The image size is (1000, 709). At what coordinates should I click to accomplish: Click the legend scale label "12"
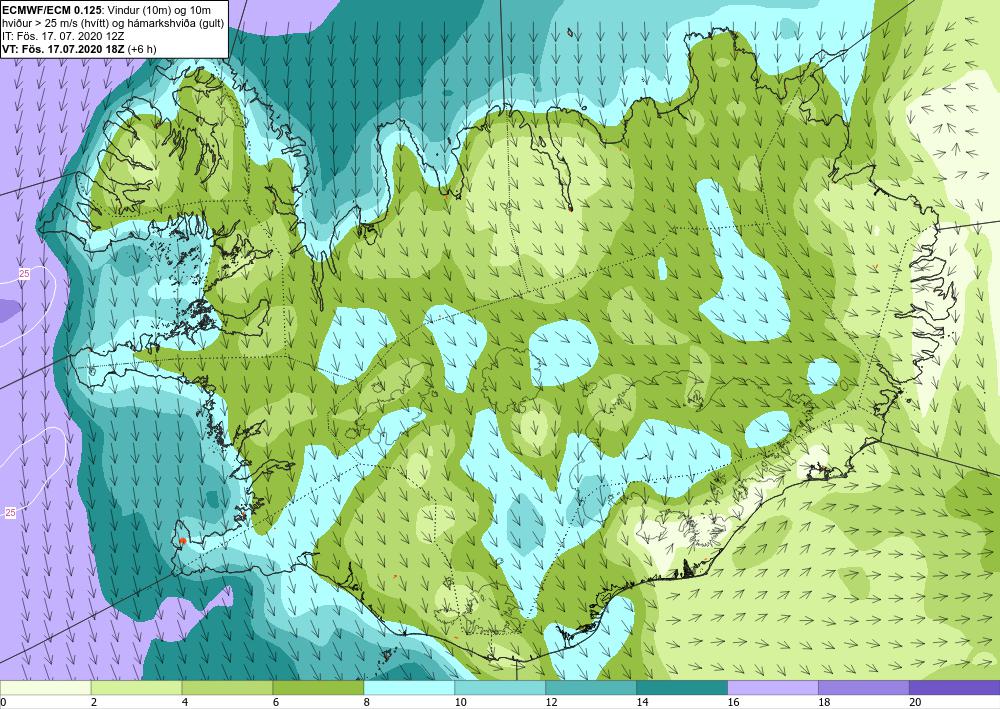[551, 703]
